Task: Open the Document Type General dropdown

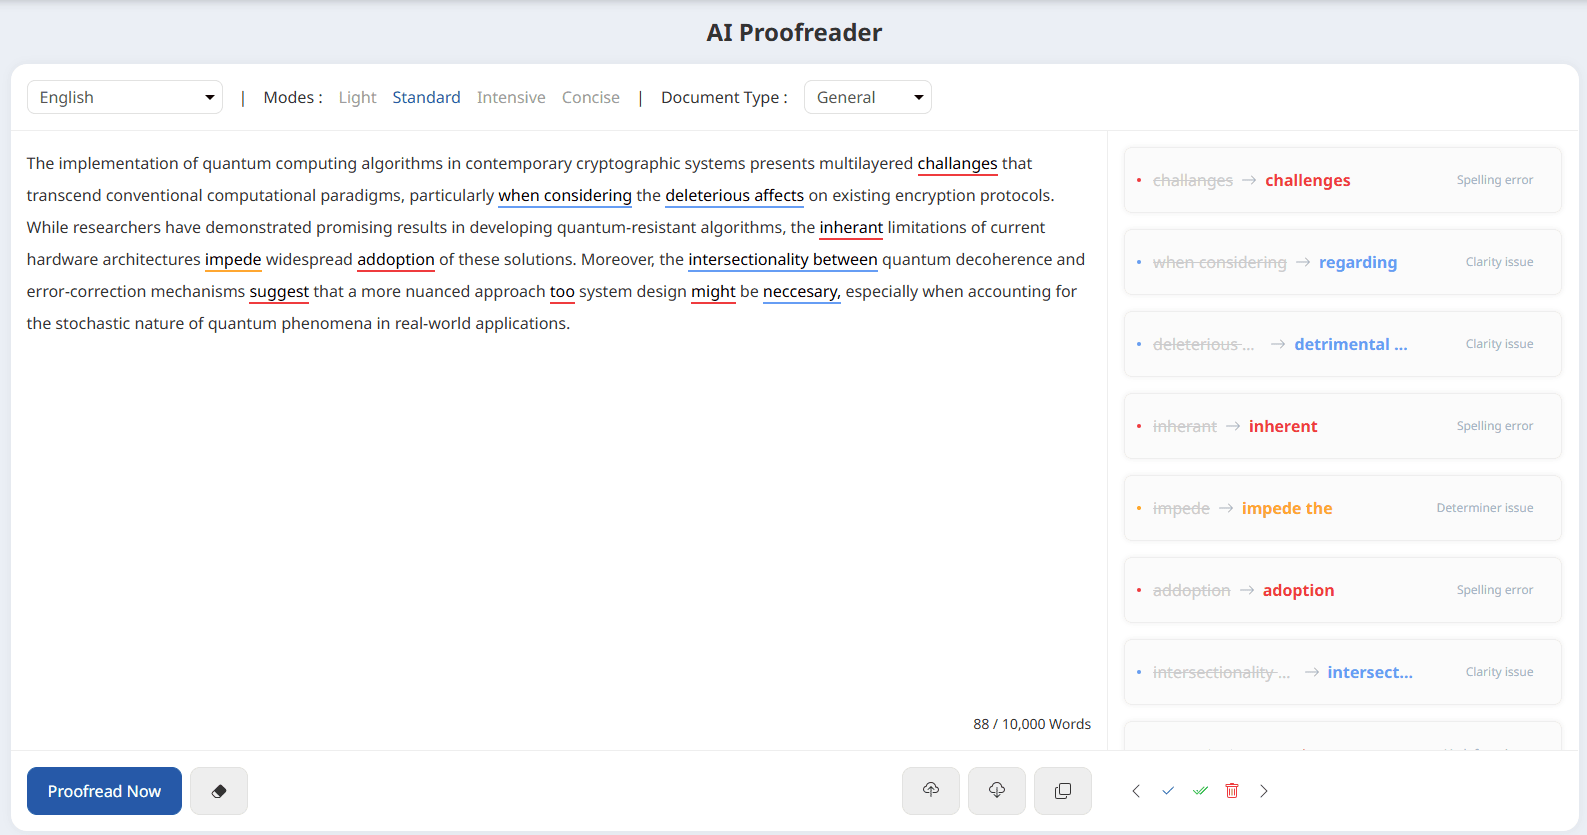Action: [867, 97]
